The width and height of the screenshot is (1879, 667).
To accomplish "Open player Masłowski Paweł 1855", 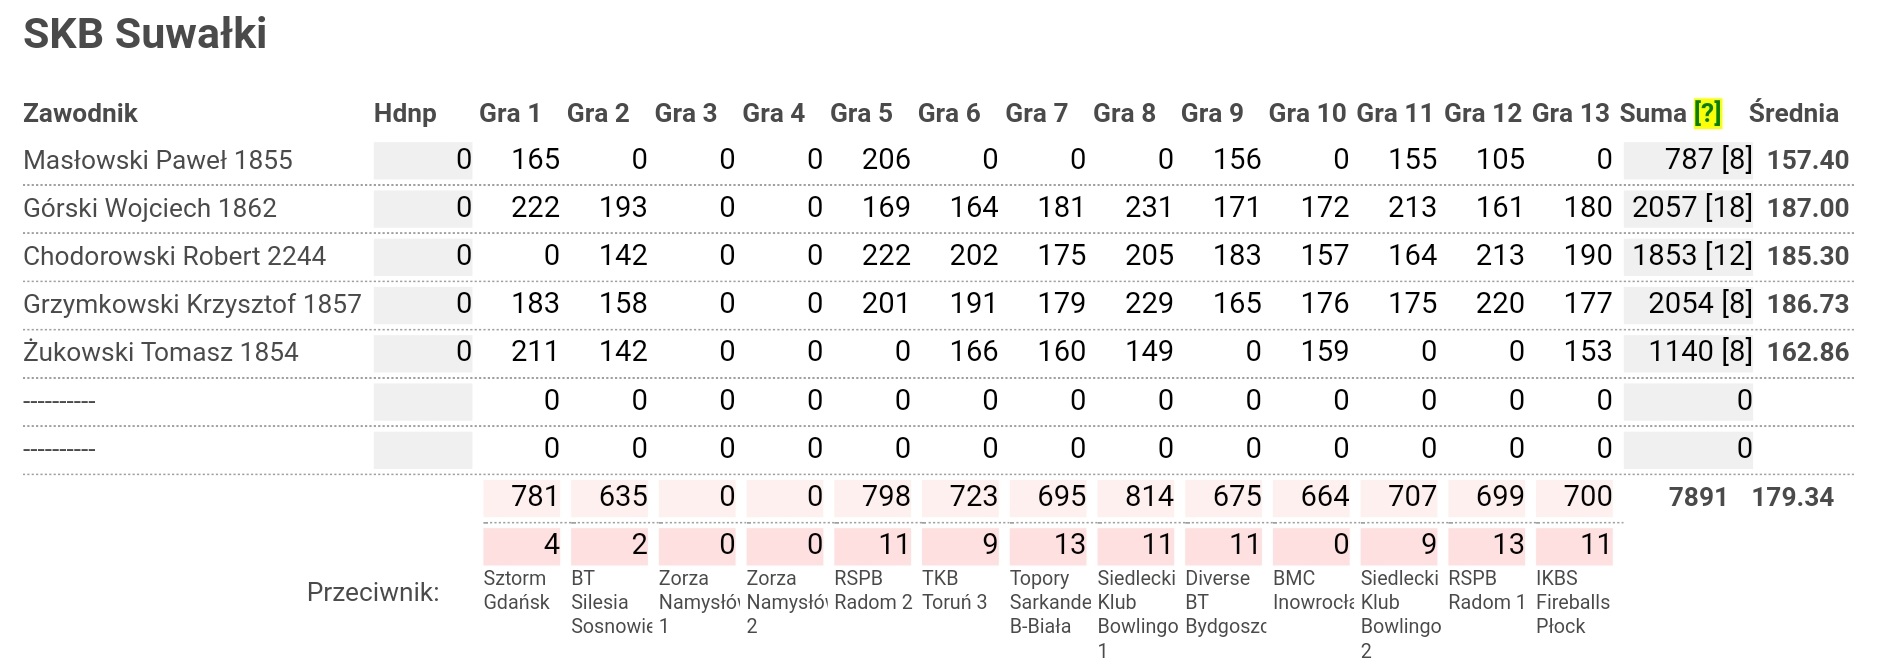I will (x=158, y=160).
